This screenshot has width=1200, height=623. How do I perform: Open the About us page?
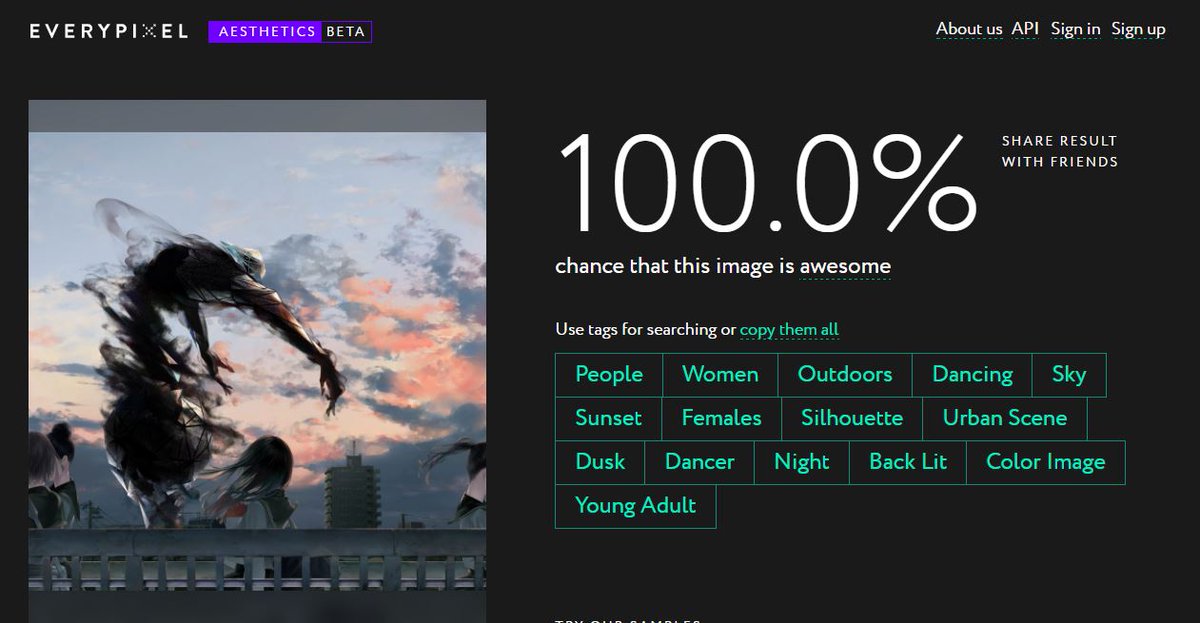pos(969,29)
